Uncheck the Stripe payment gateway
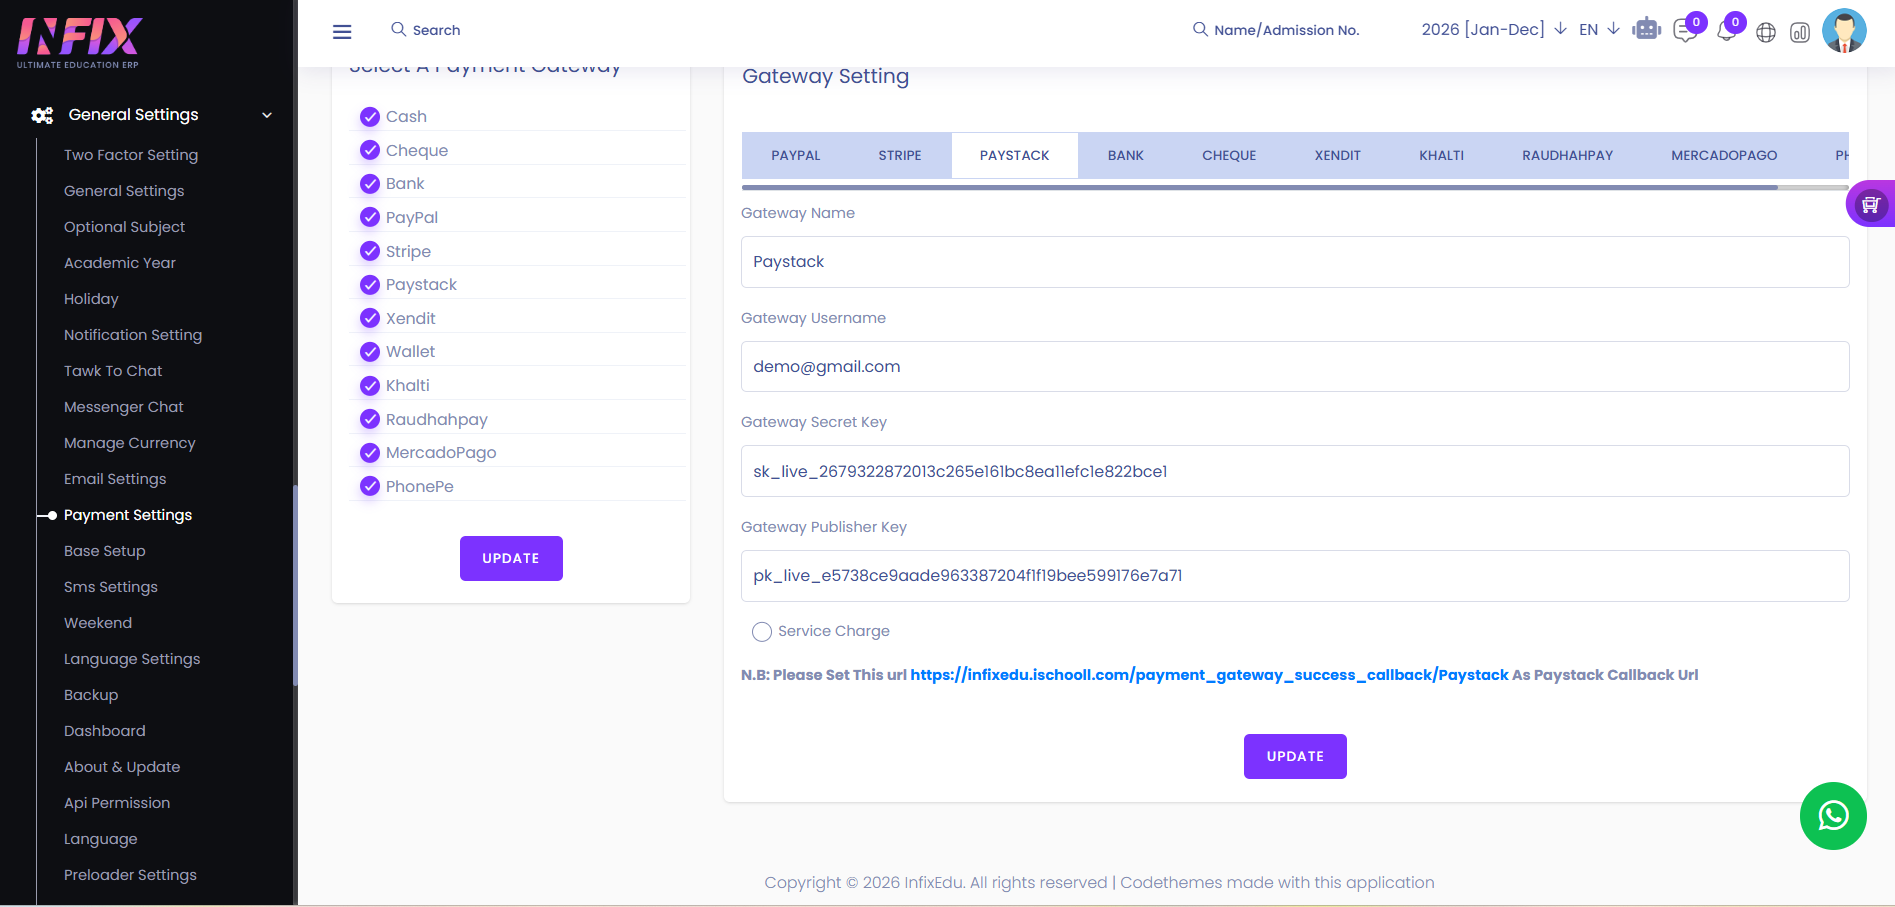 (370, 251)
